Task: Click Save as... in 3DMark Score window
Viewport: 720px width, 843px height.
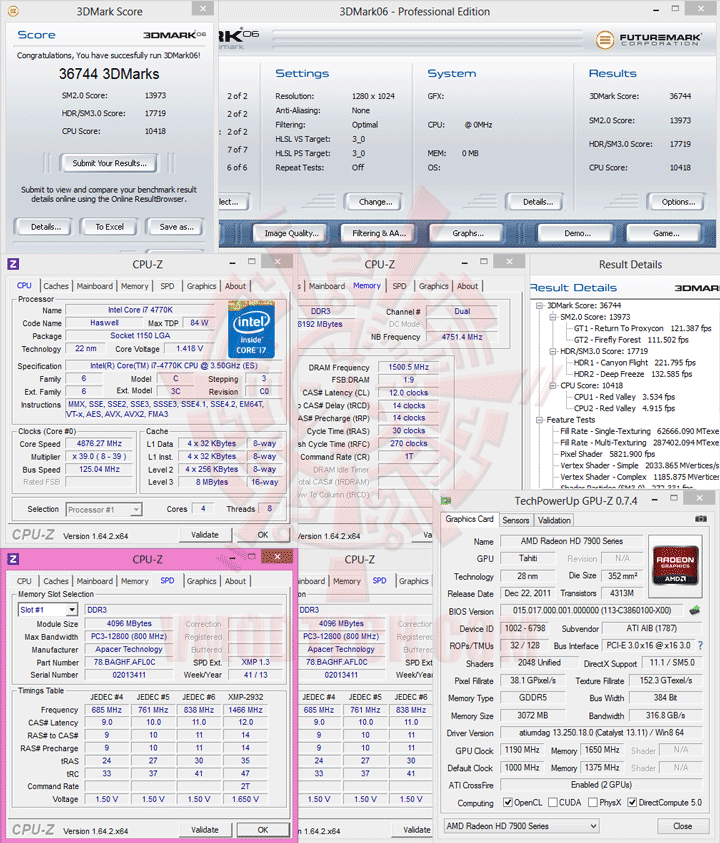Action: [x=176, y=227]
